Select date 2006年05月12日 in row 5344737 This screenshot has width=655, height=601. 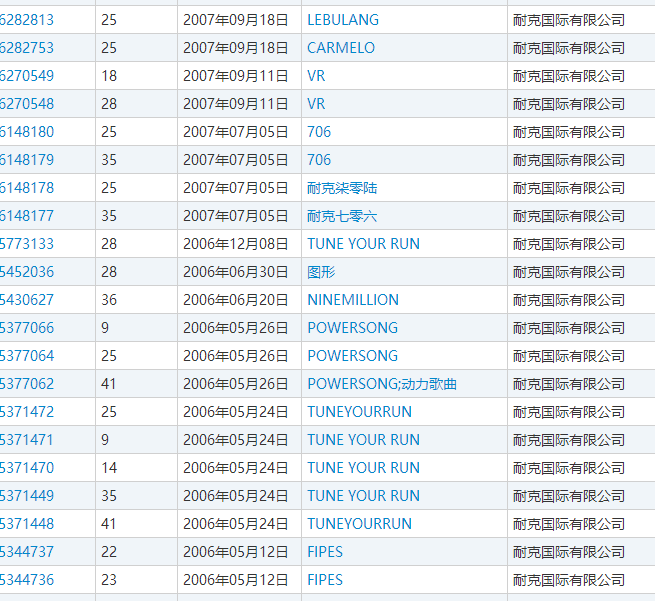[x=236, y=552]
